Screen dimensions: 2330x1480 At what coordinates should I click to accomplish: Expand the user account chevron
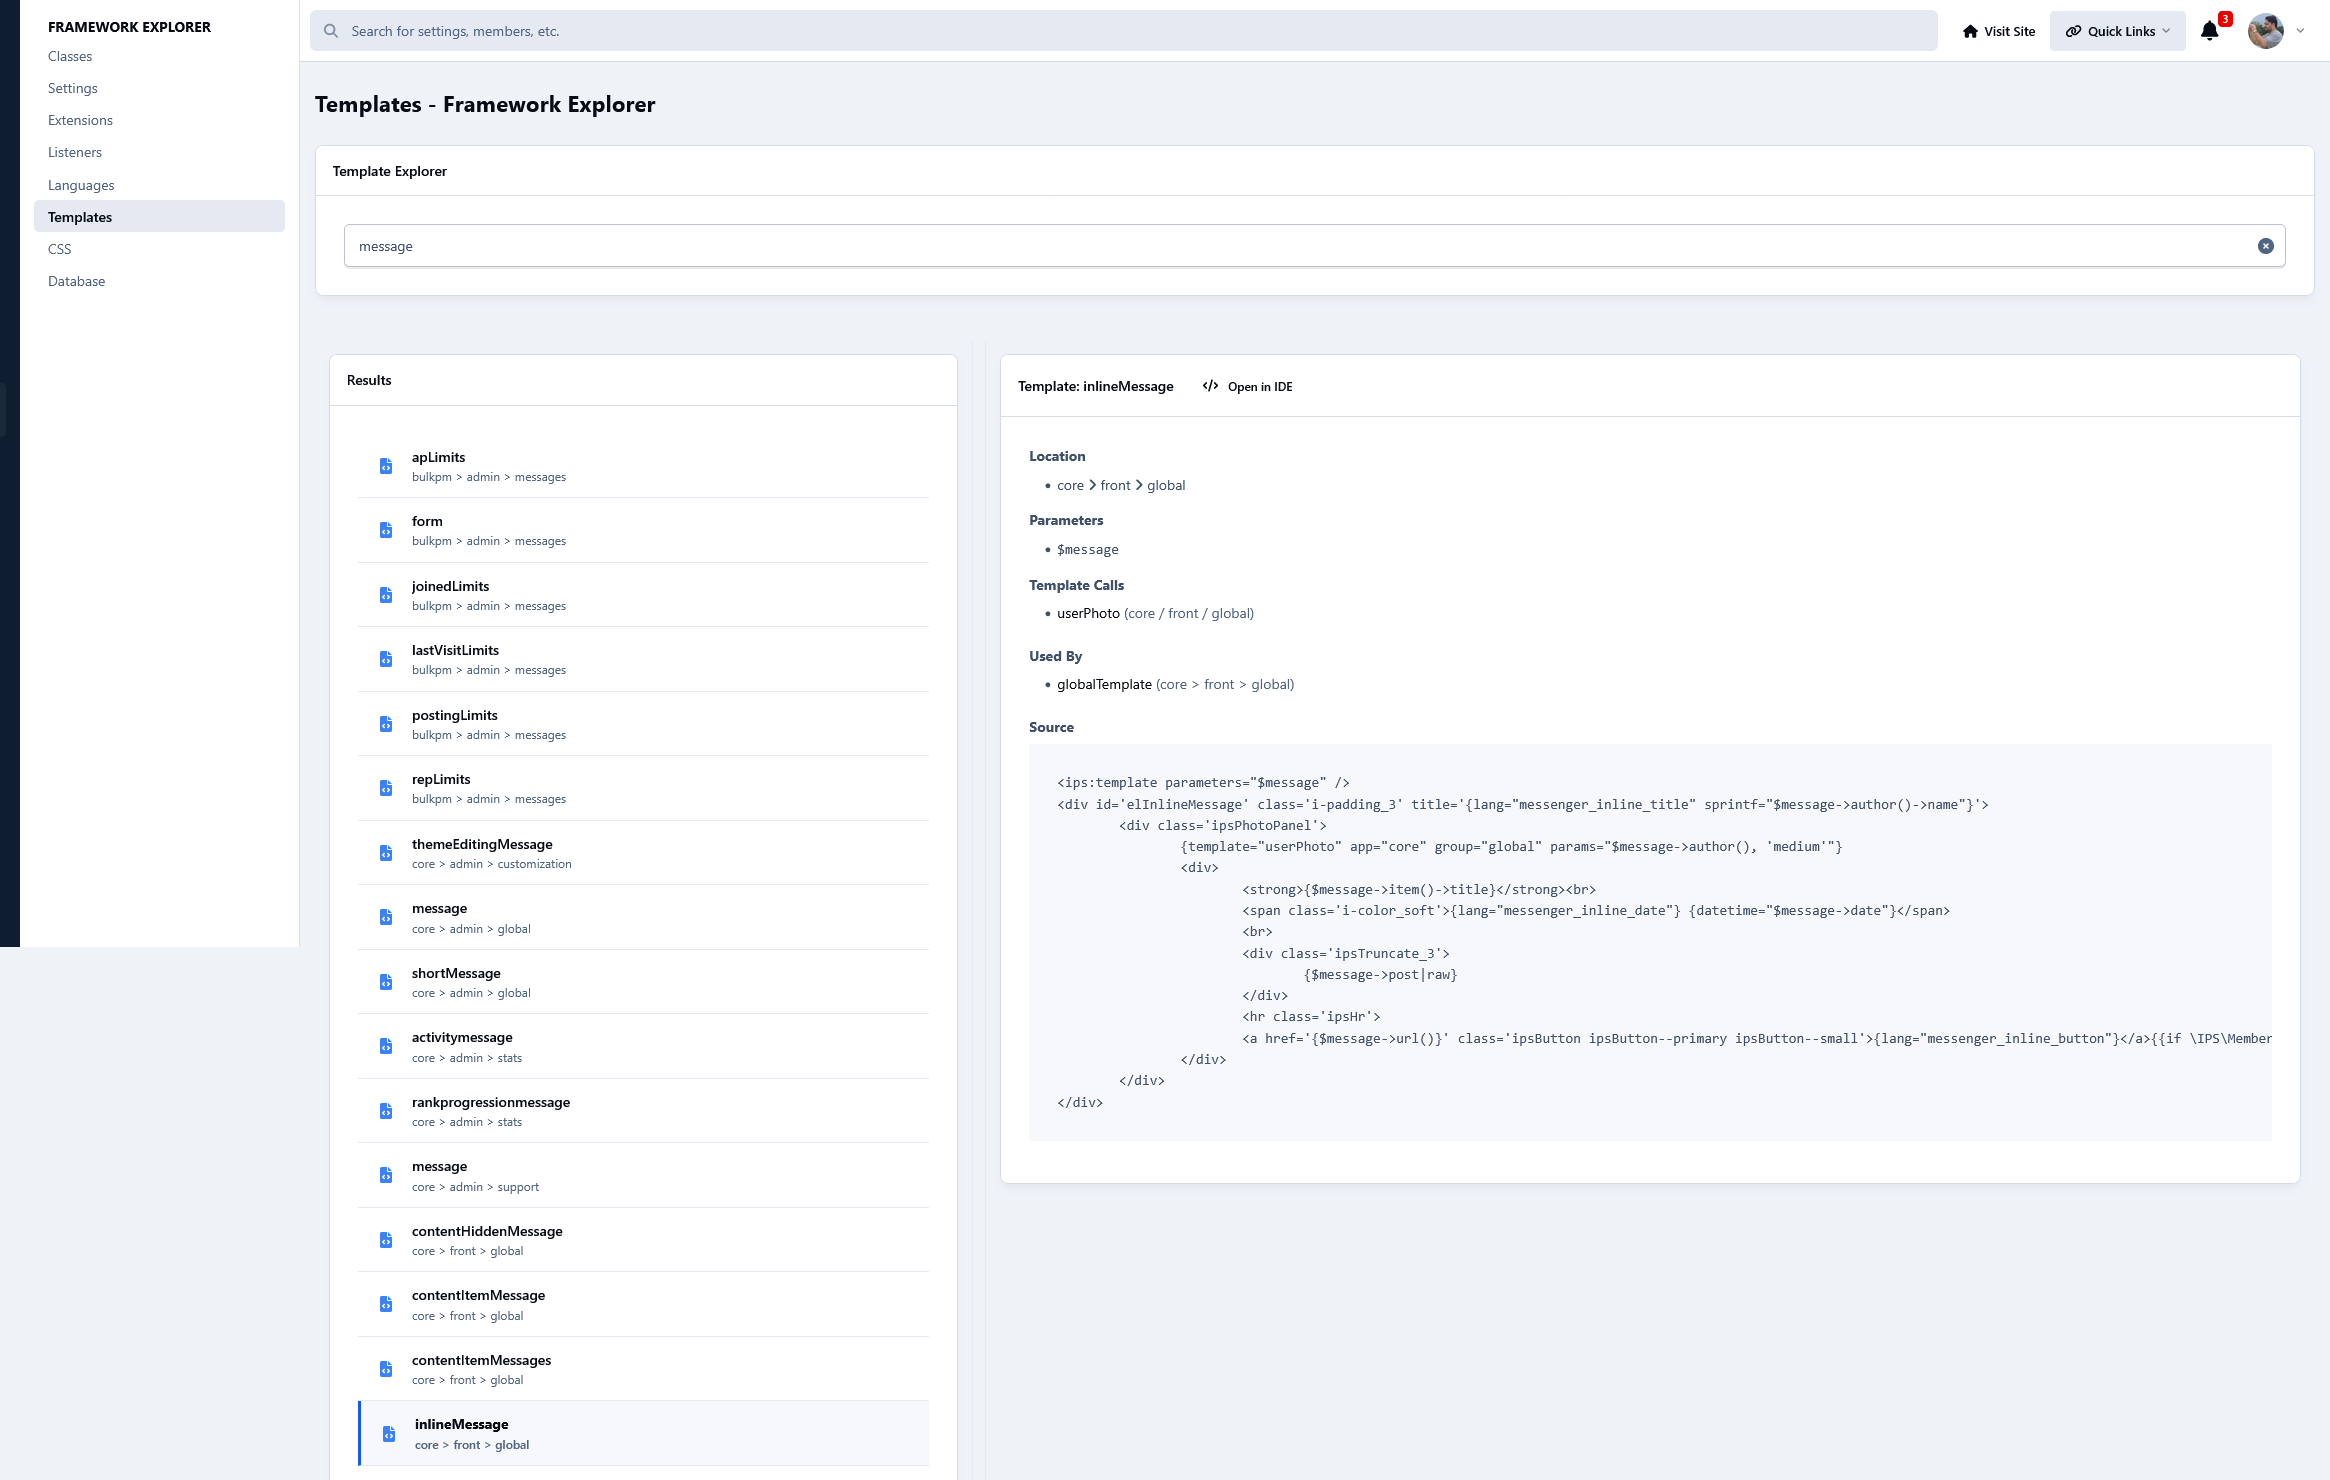tap(2300, 31)
